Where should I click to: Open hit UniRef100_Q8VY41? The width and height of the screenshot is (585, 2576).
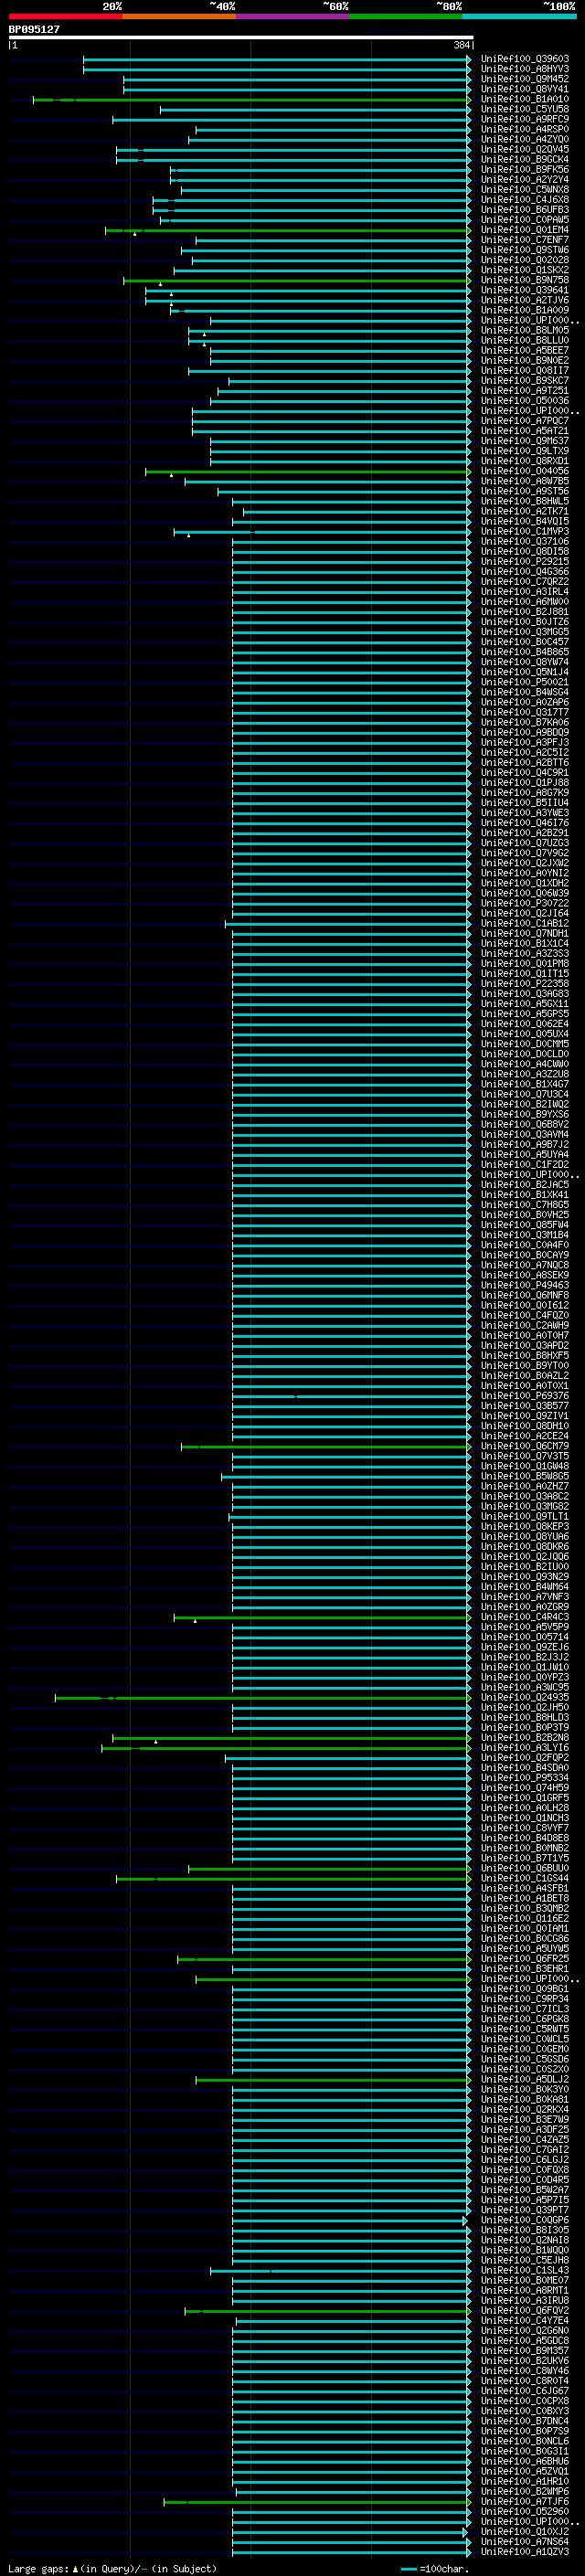524,89
